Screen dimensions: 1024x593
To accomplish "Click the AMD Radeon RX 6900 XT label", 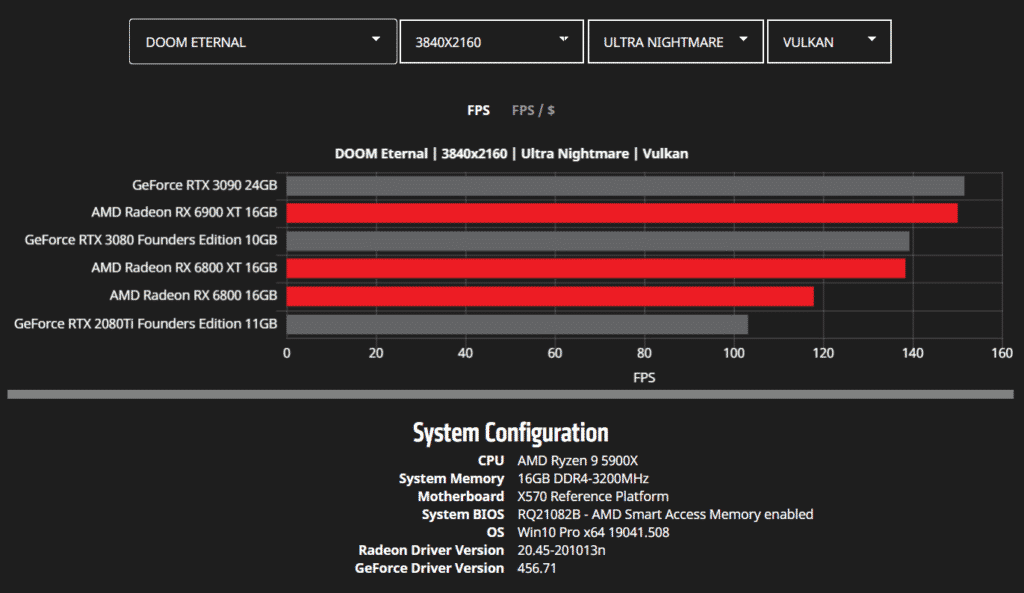I will tap(184, 213).
